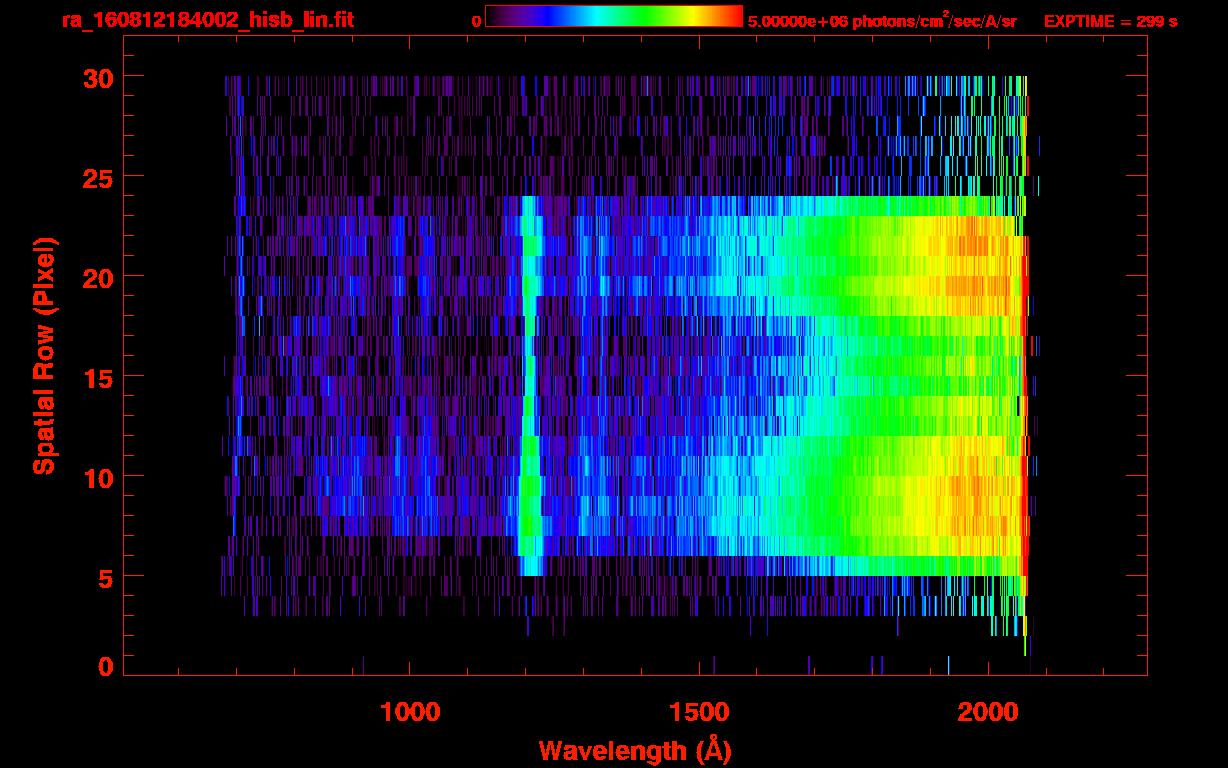Click the 2000 wavelength tick label
Image resolution: width=1228 pixels, height=768 pixels.
[x=988, y=711]
